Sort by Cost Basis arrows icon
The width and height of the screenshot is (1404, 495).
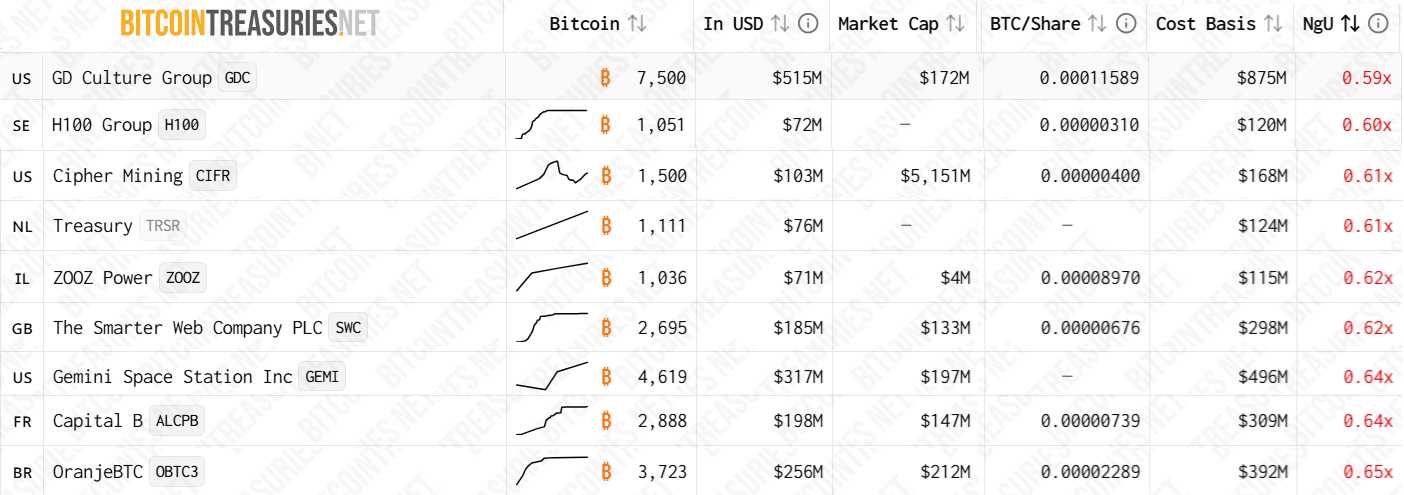(1272, 24)
